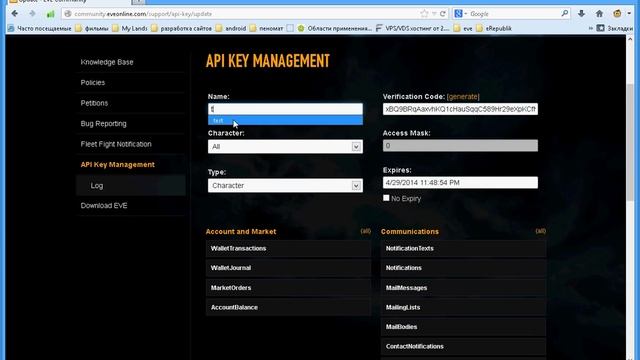The width and height of the screenshot is (640, 360).
Task: Select all Communications permissions
Action: click(x=541, y=231)
